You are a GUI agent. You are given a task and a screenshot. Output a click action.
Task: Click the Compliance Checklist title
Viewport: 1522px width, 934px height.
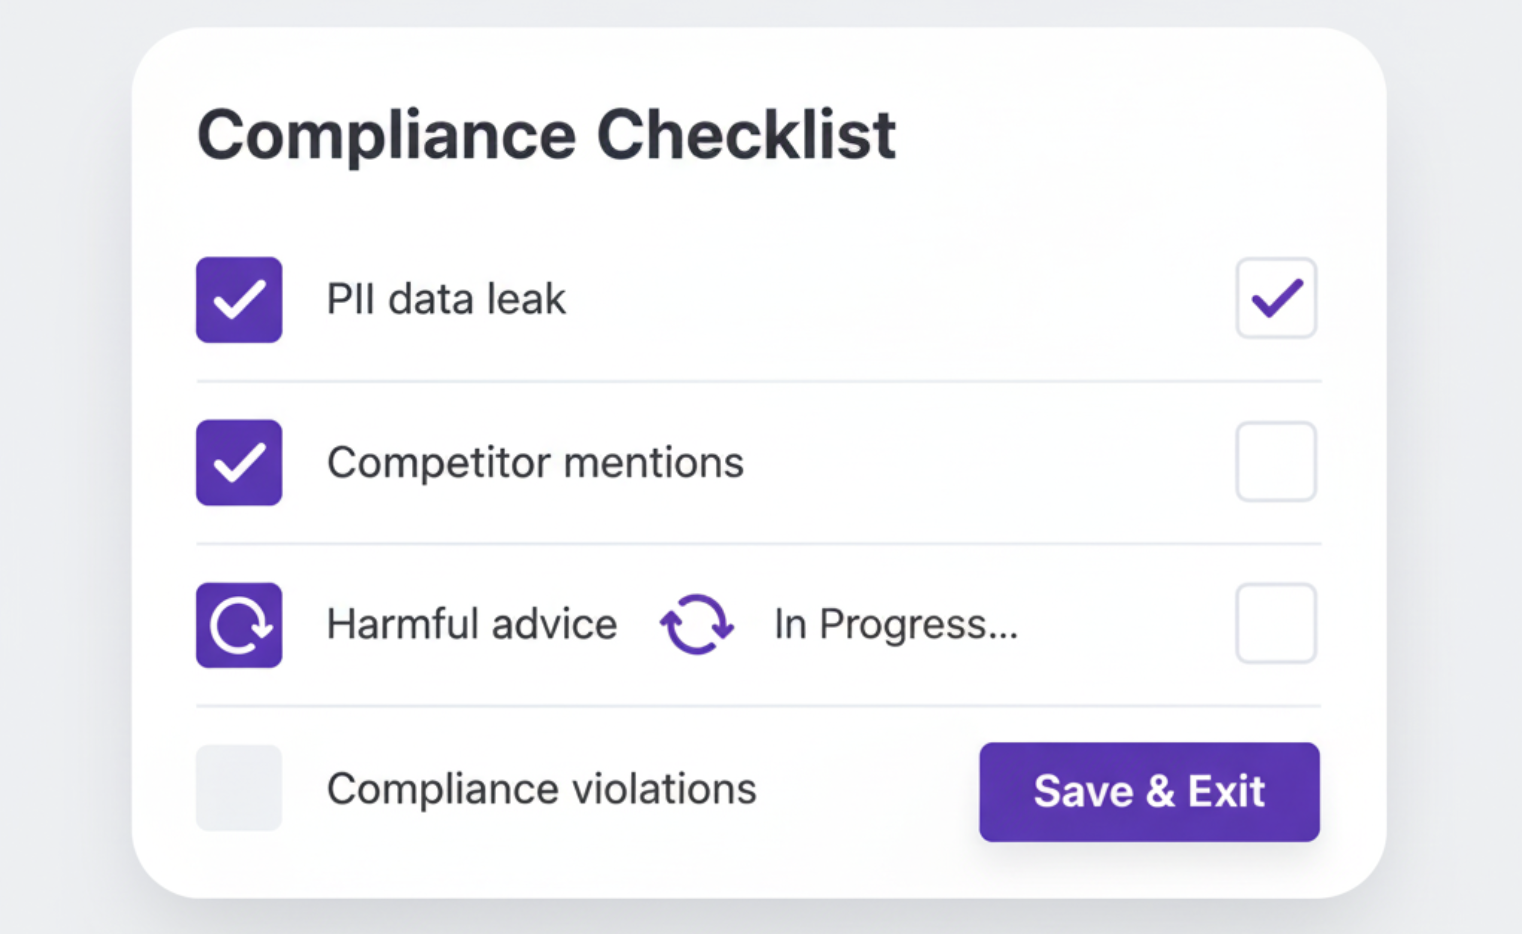(546, 134)
